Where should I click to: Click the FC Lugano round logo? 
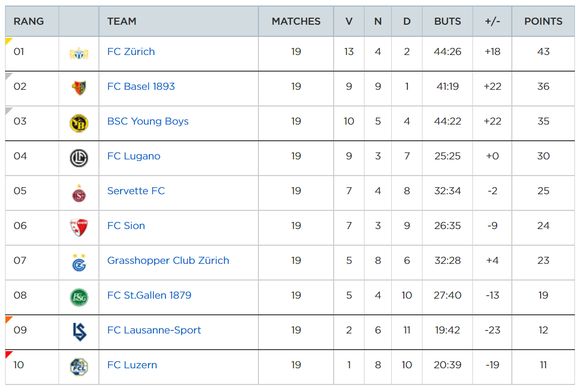[x=79, y=158]
